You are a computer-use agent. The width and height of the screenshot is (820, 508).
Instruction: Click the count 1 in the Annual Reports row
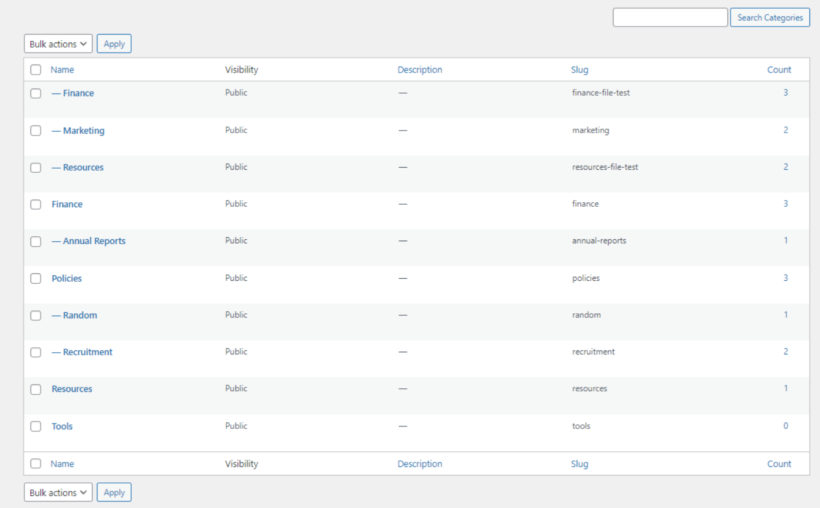[x=785, y=241]
